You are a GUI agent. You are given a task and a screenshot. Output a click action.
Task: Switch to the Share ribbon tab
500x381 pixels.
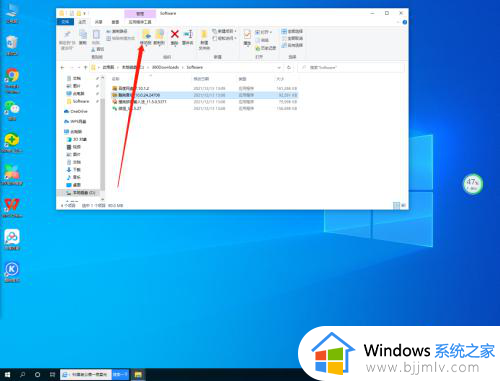(x=98, y=22)
